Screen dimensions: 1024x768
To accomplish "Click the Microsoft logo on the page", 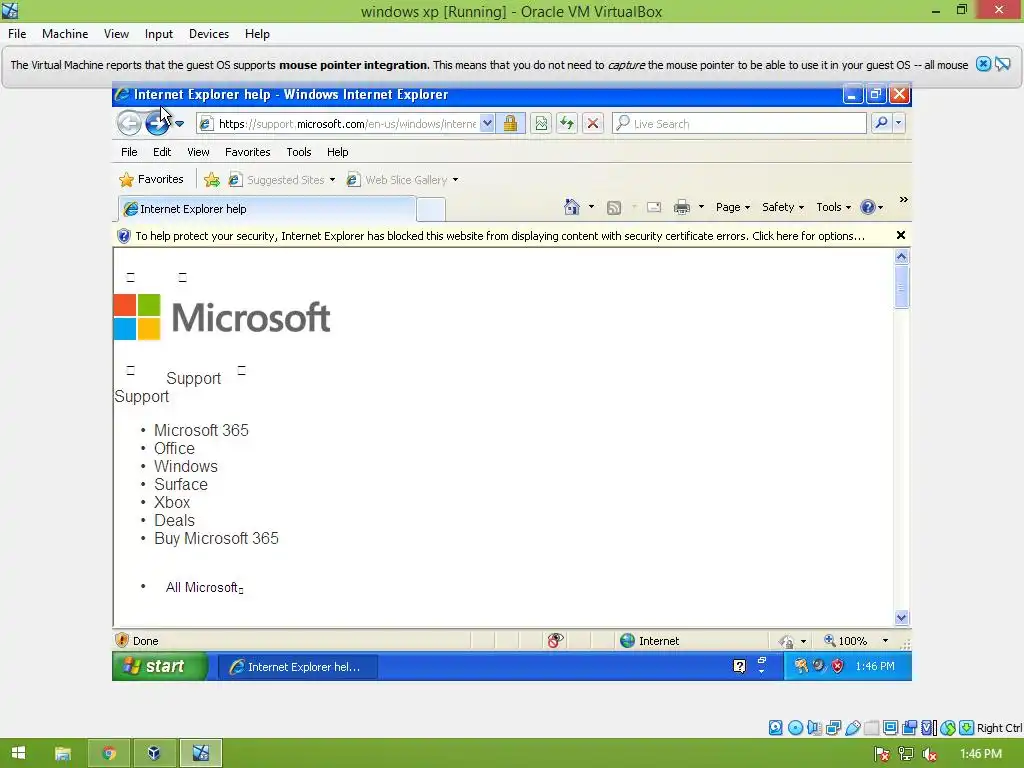I will pos(222,317).
